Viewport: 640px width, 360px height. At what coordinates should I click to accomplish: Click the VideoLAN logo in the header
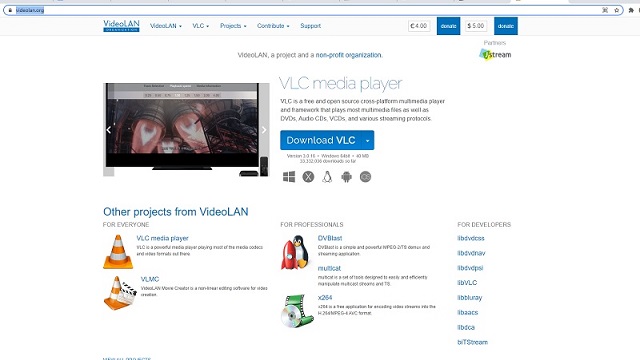click(121, 26)
